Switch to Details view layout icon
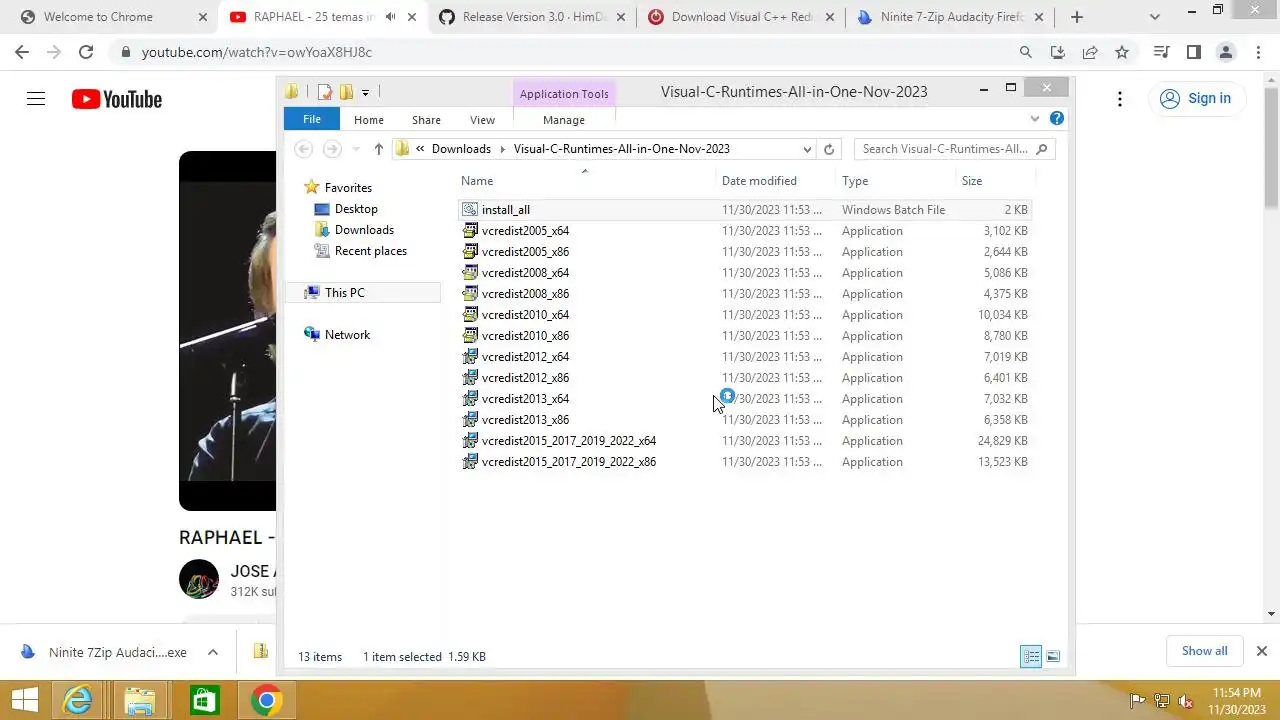 [1031, 656]
